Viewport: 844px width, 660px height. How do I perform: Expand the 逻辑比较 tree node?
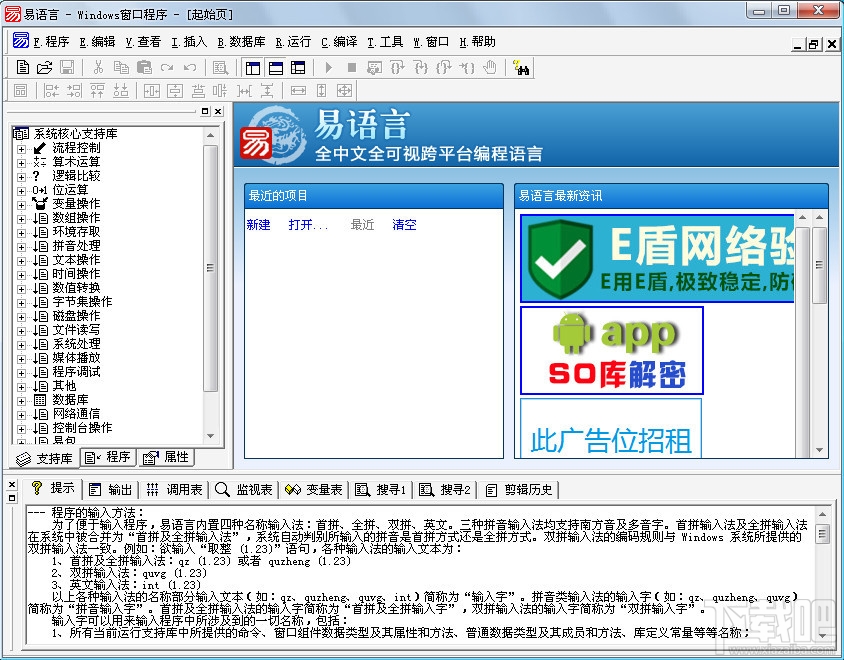[21, 177]
